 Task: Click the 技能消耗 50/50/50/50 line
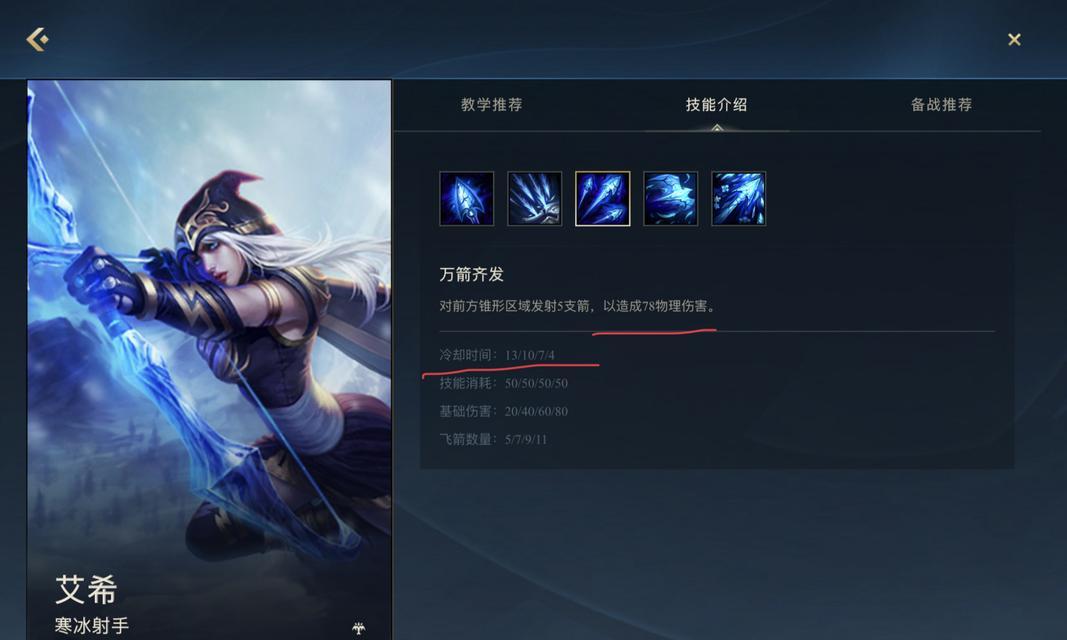click(504, 384)
